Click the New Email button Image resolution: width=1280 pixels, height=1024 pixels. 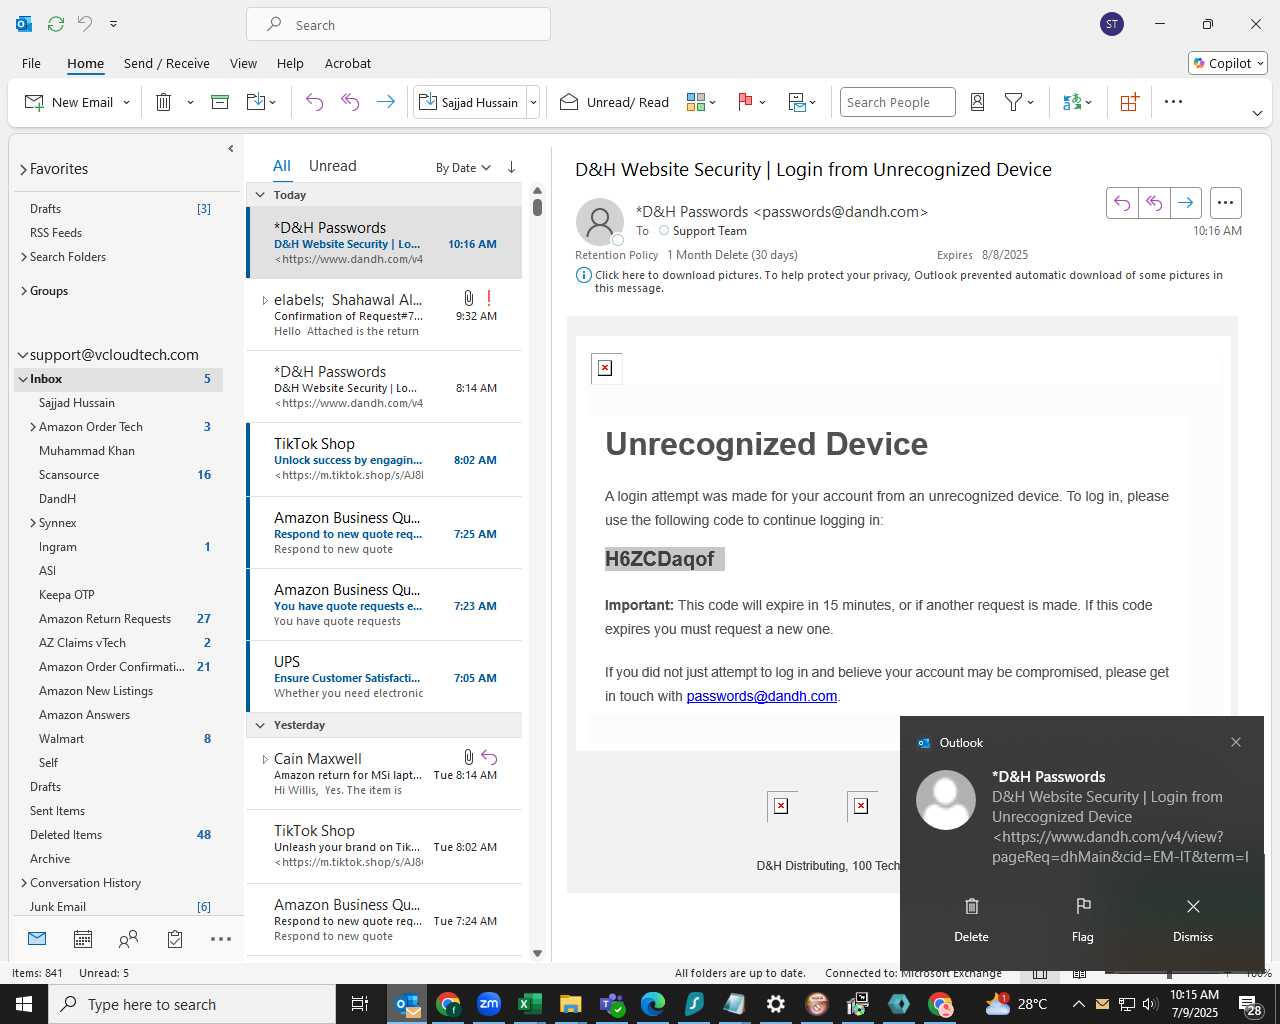(x=68, y=102)
